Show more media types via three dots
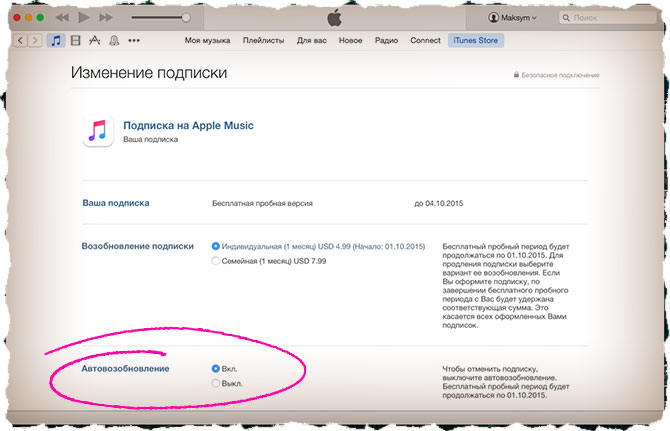Viewport: 670px width, 431px height. point(134,41)
